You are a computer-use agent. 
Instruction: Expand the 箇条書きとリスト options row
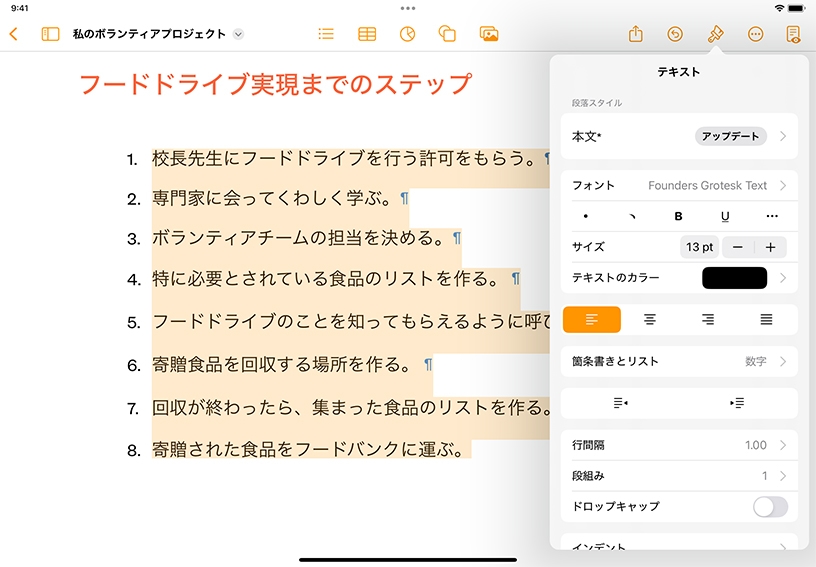tap(680, 361)
